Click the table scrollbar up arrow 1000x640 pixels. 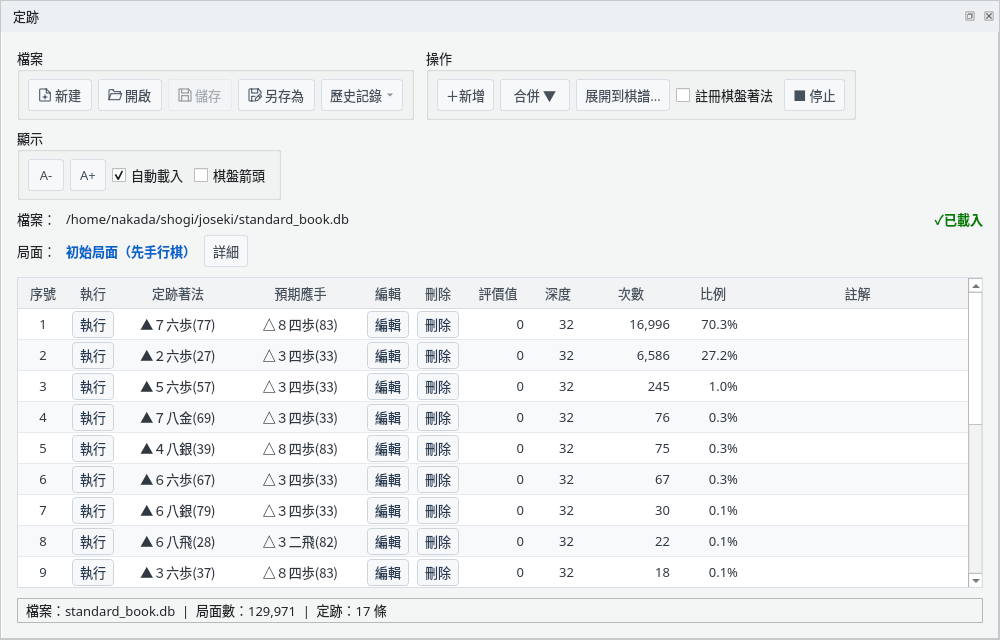pos(975,285)
